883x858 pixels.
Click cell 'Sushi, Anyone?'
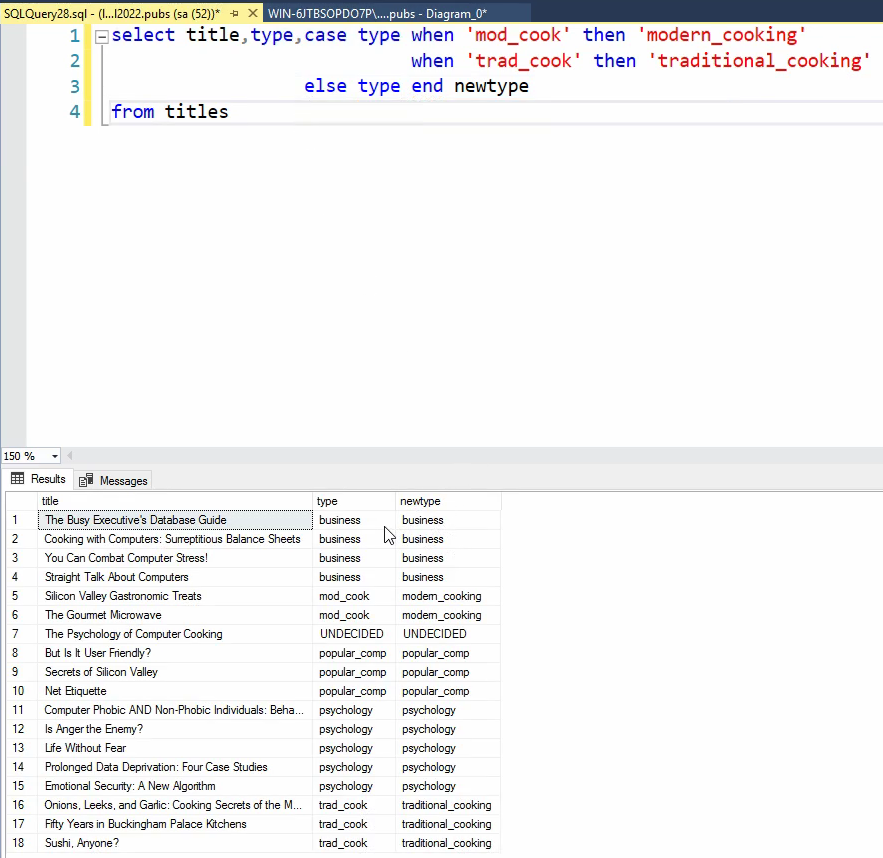point(175,843)
